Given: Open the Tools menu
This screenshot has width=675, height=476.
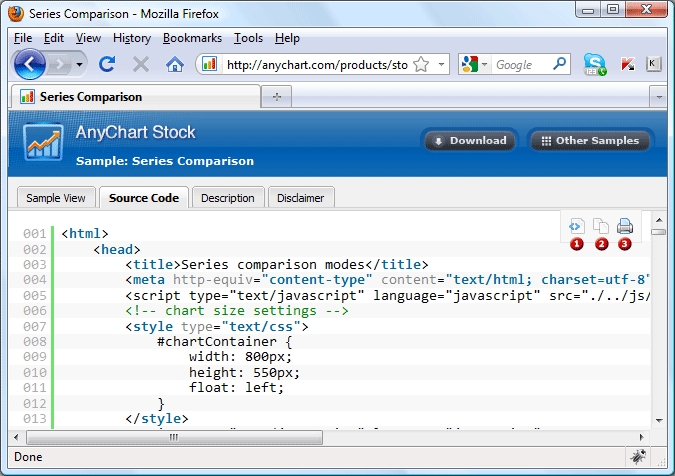Looking at the screenshot, I should pyautogui.click(x=248, y=38).
